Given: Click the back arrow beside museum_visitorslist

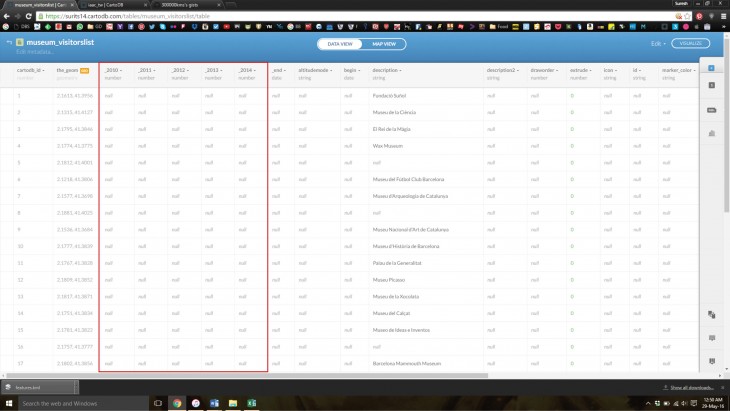Looking at the screenshot, I should pos(9,42).
